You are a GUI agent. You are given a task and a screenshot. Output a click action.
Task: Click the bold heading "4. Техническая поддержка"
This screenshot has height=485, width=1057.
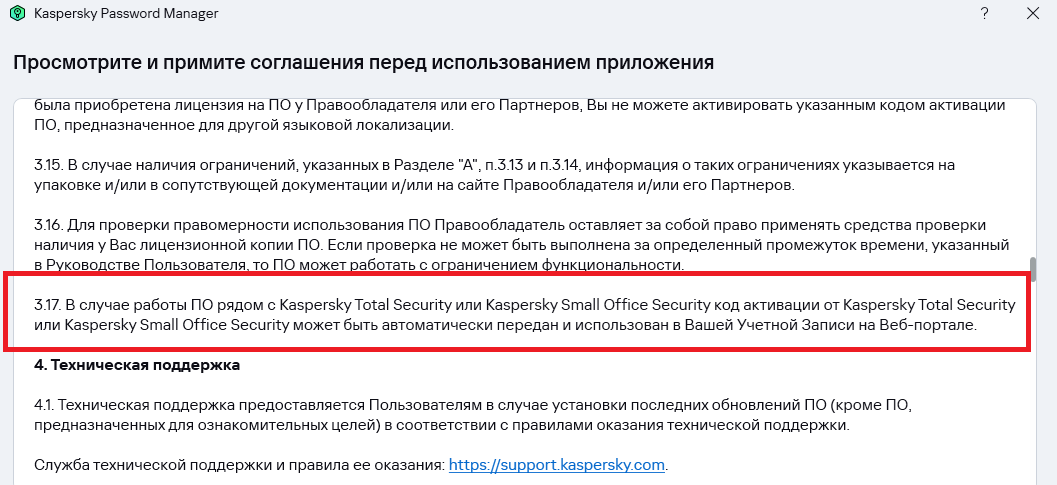[137, 365]
